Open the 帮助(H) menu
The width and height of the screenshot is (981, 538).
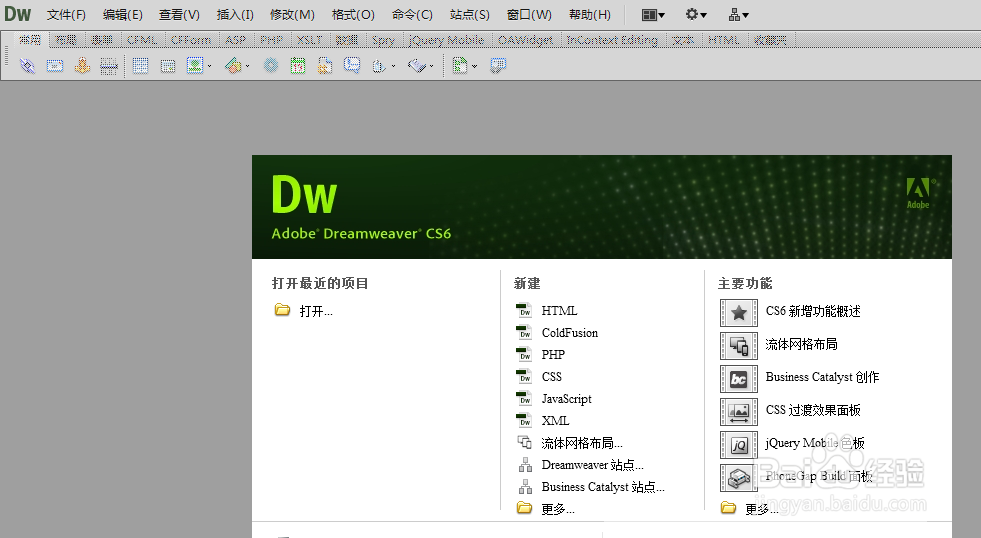(x=590, y=14)
